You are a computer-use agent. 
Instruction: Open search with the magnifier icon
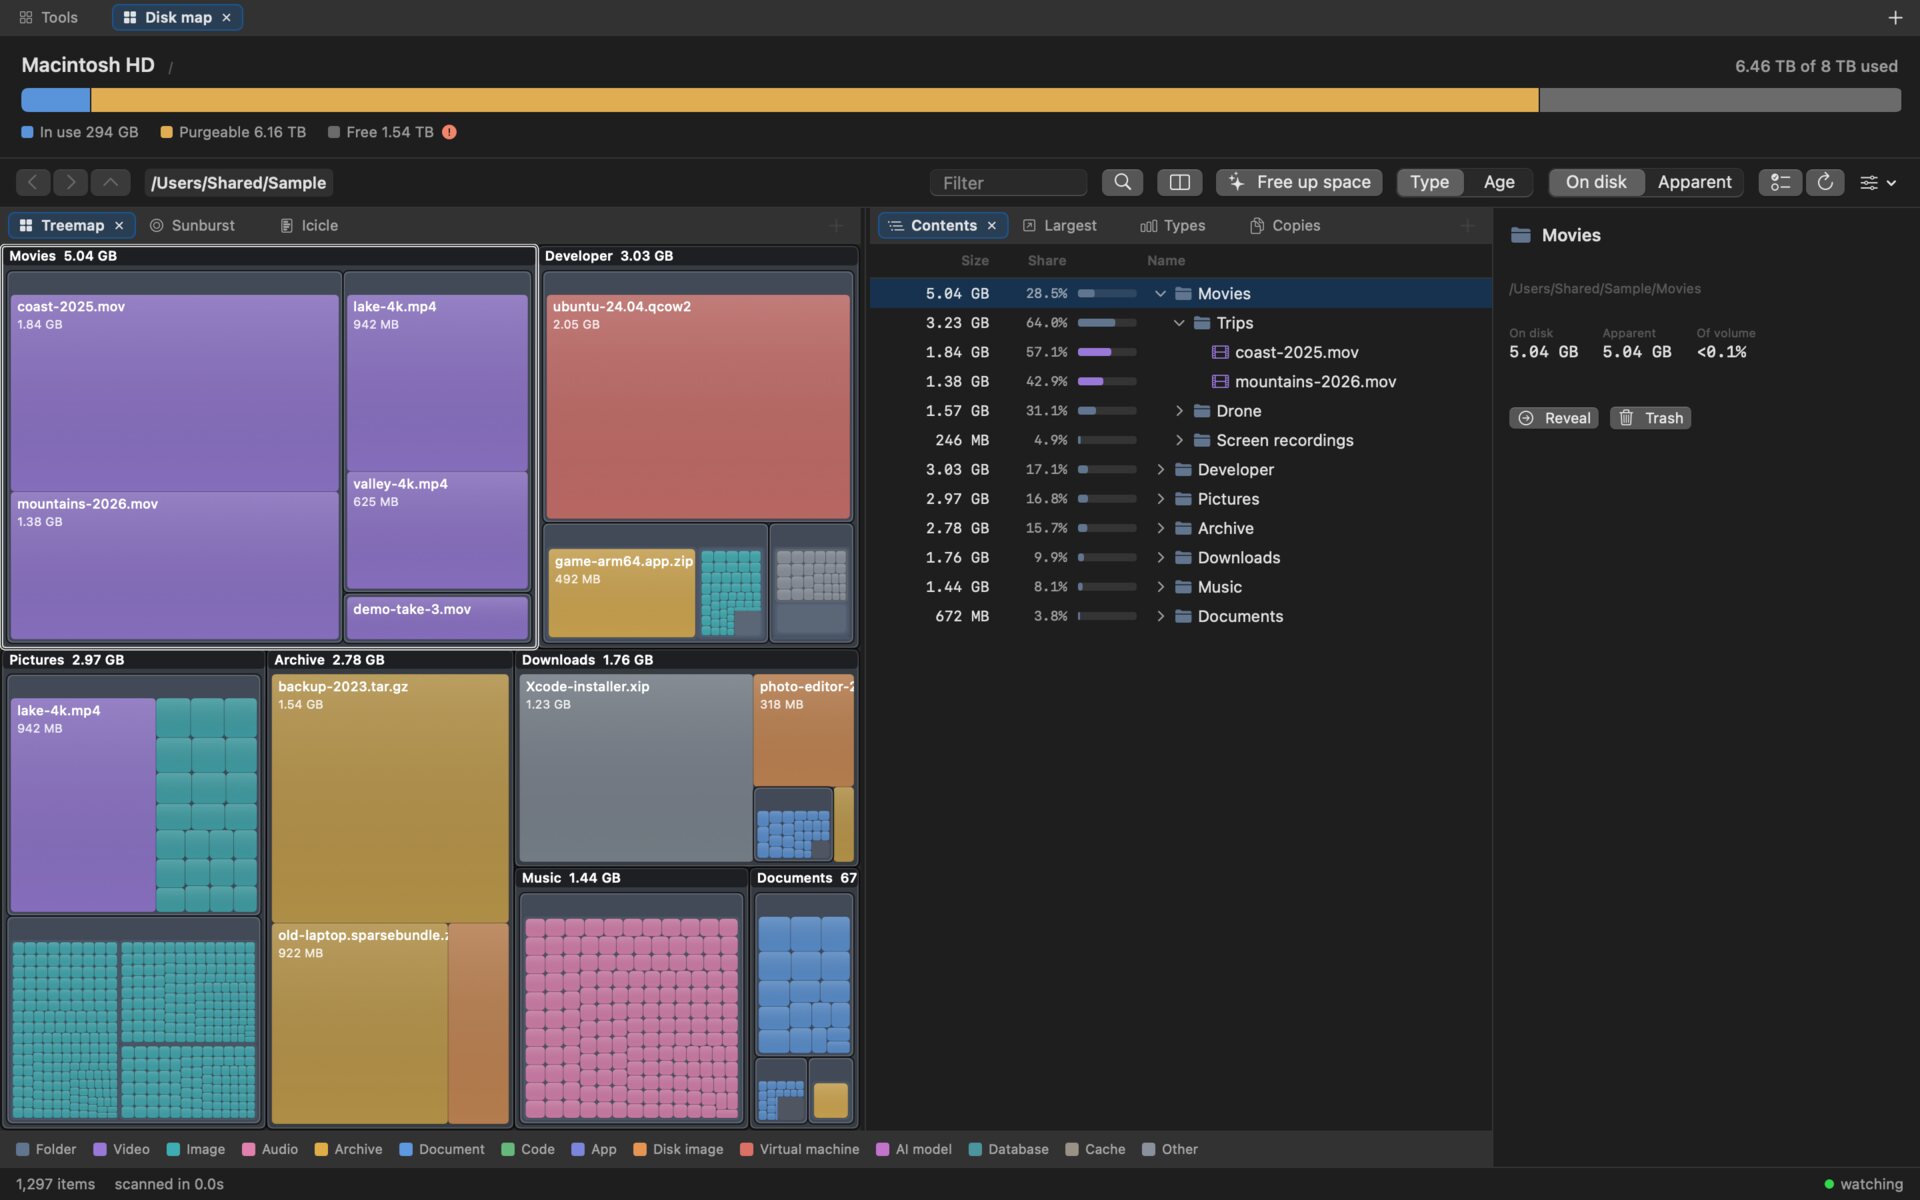[1122, 182]
